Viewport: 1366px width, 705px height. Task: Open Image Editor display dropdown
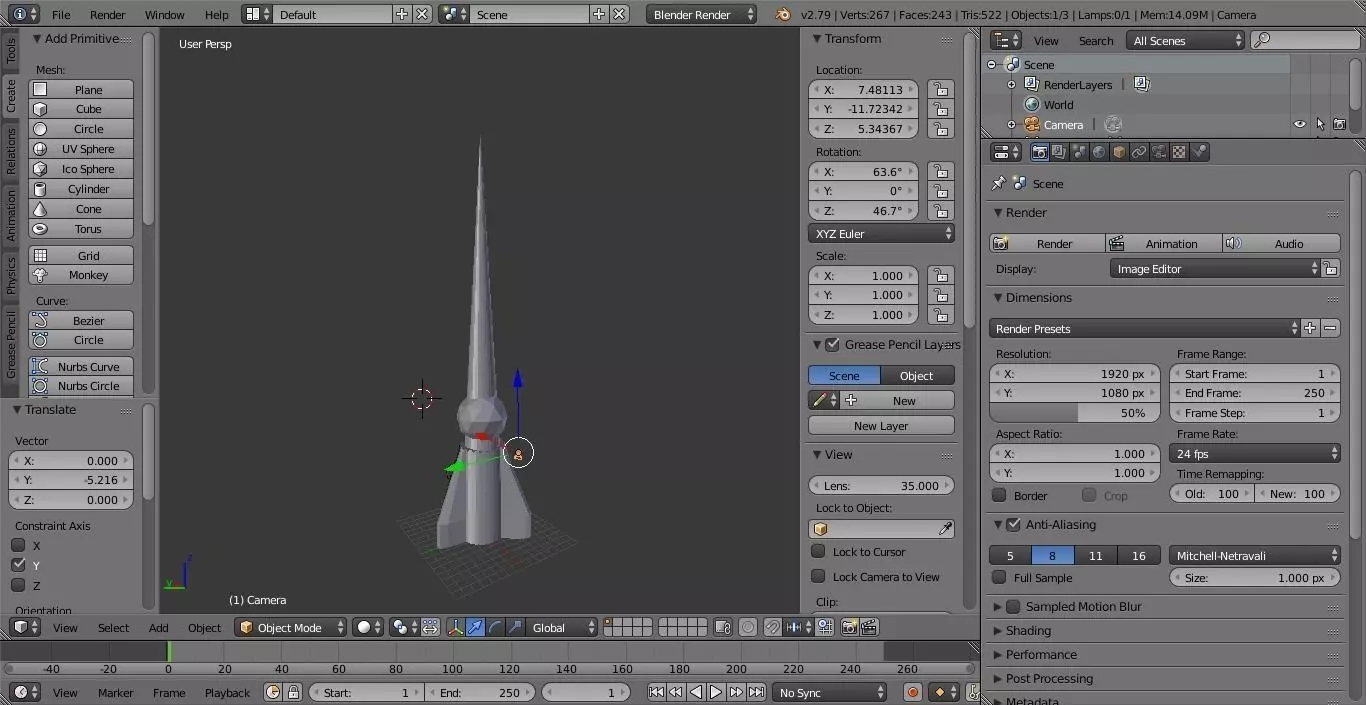pyautogui.click(x=1215, y=269)
